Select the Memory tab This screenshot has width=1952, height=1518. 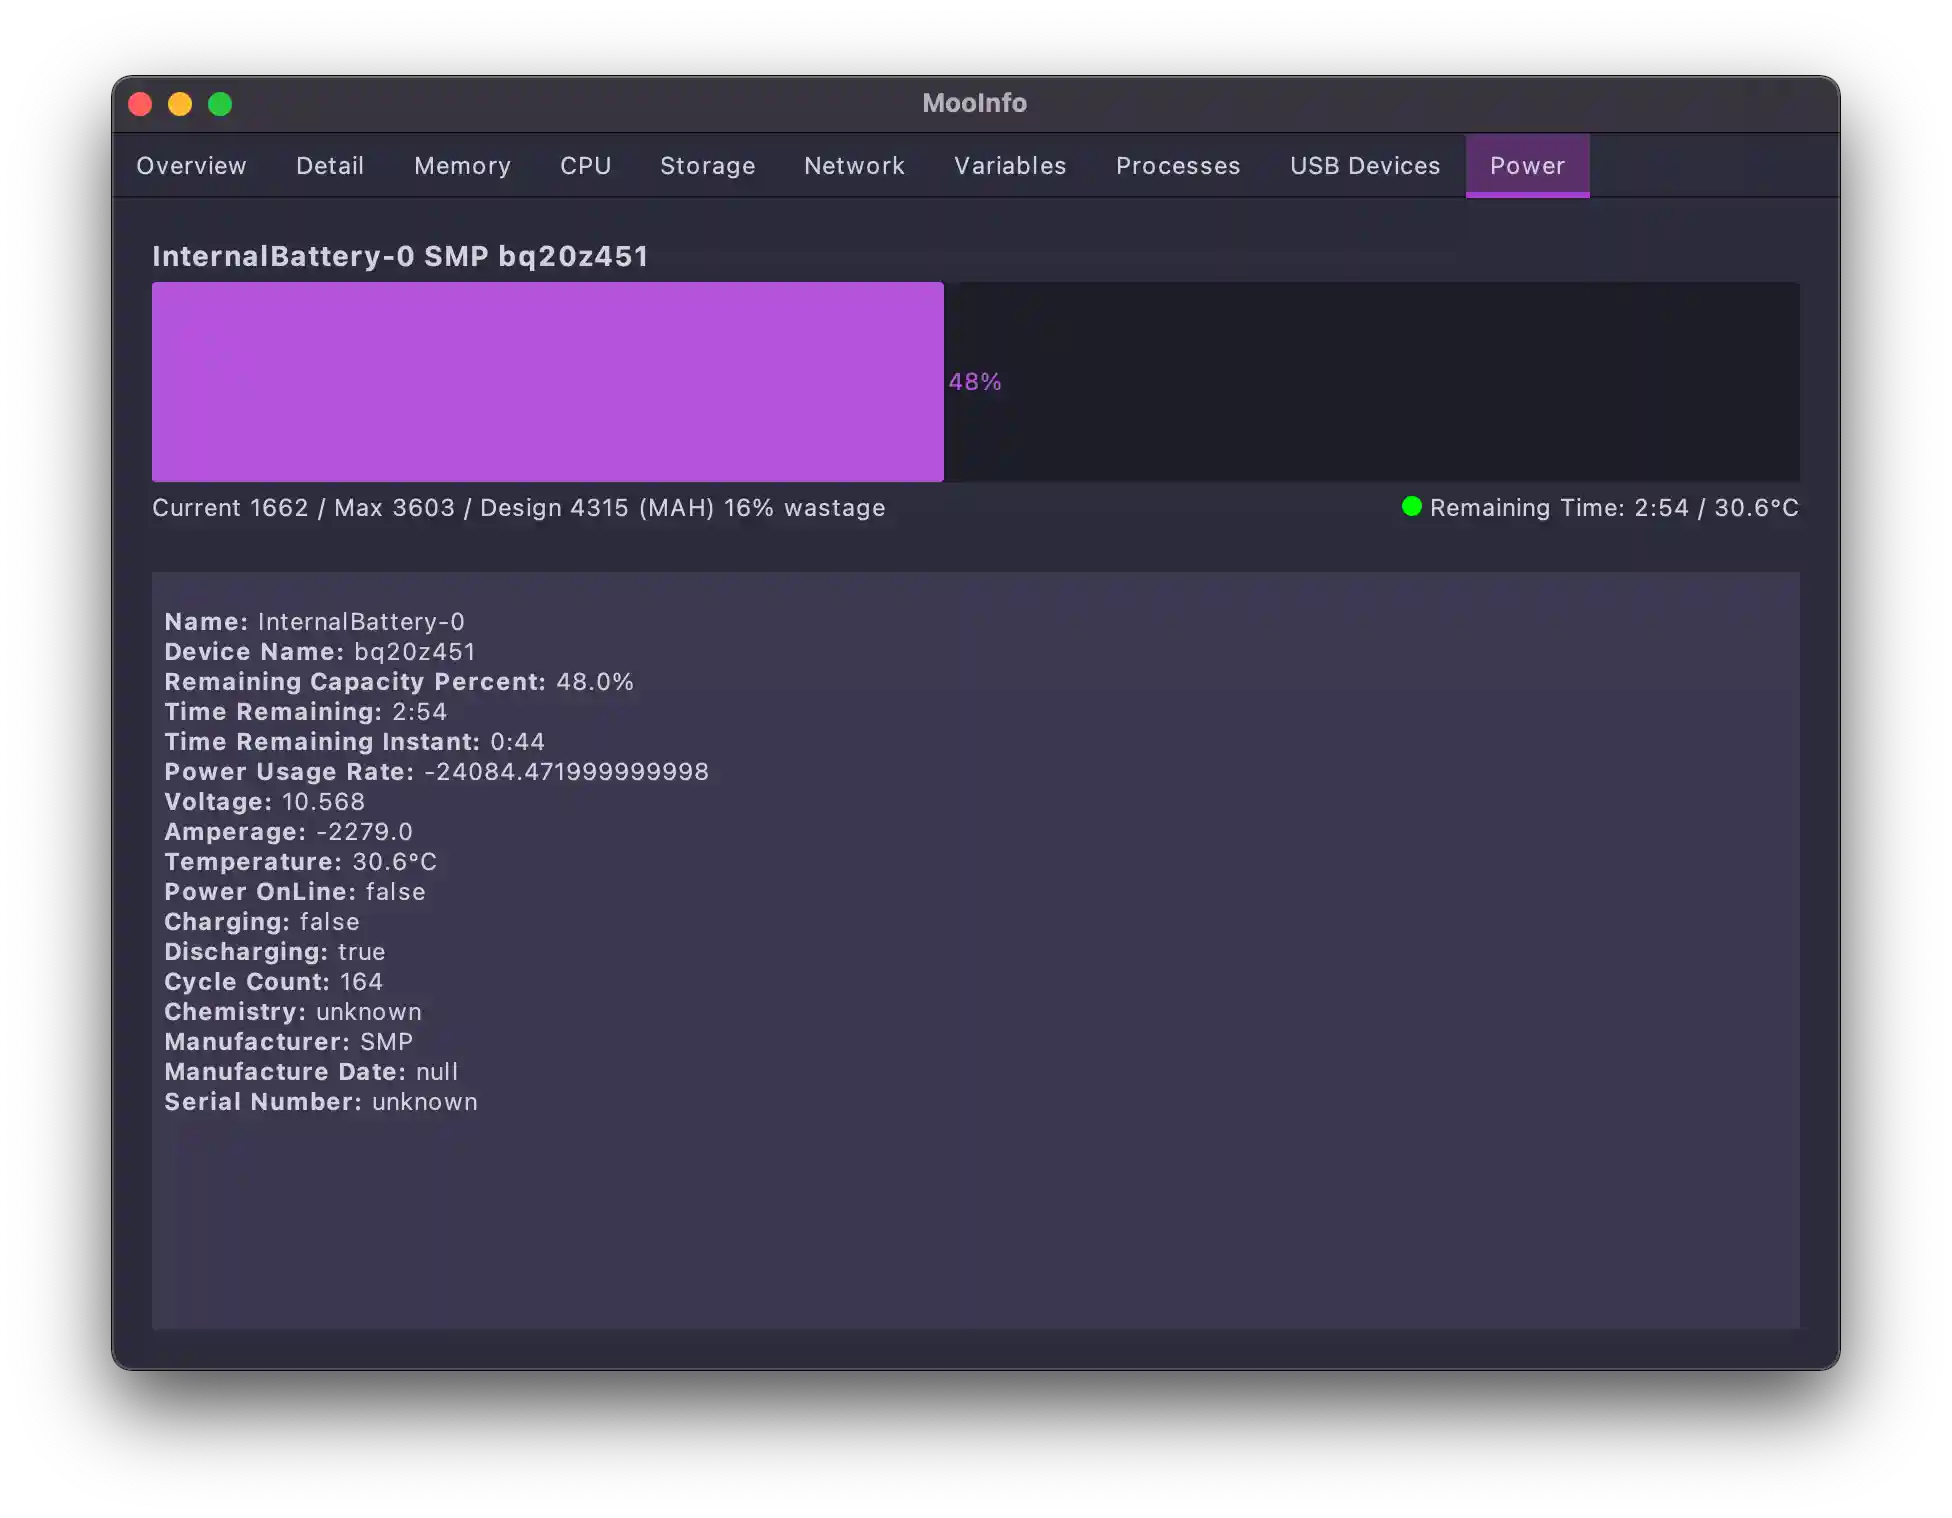click(x=462, y=166)
